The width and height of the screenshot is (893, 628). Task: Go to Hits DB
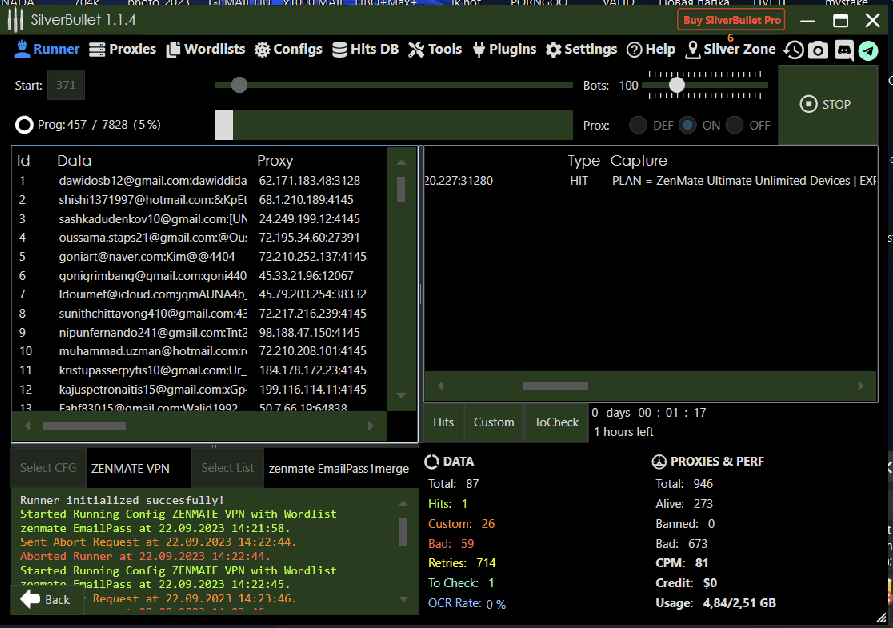pos(365,49)
